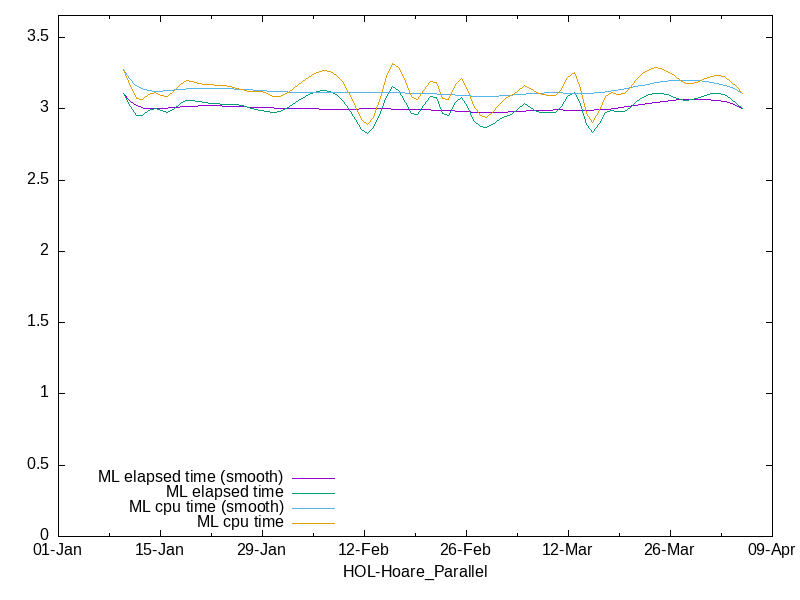800x600 pixels.
Task: Click the purple ML elapsed time (smooth) legend line
Action: 313,479
